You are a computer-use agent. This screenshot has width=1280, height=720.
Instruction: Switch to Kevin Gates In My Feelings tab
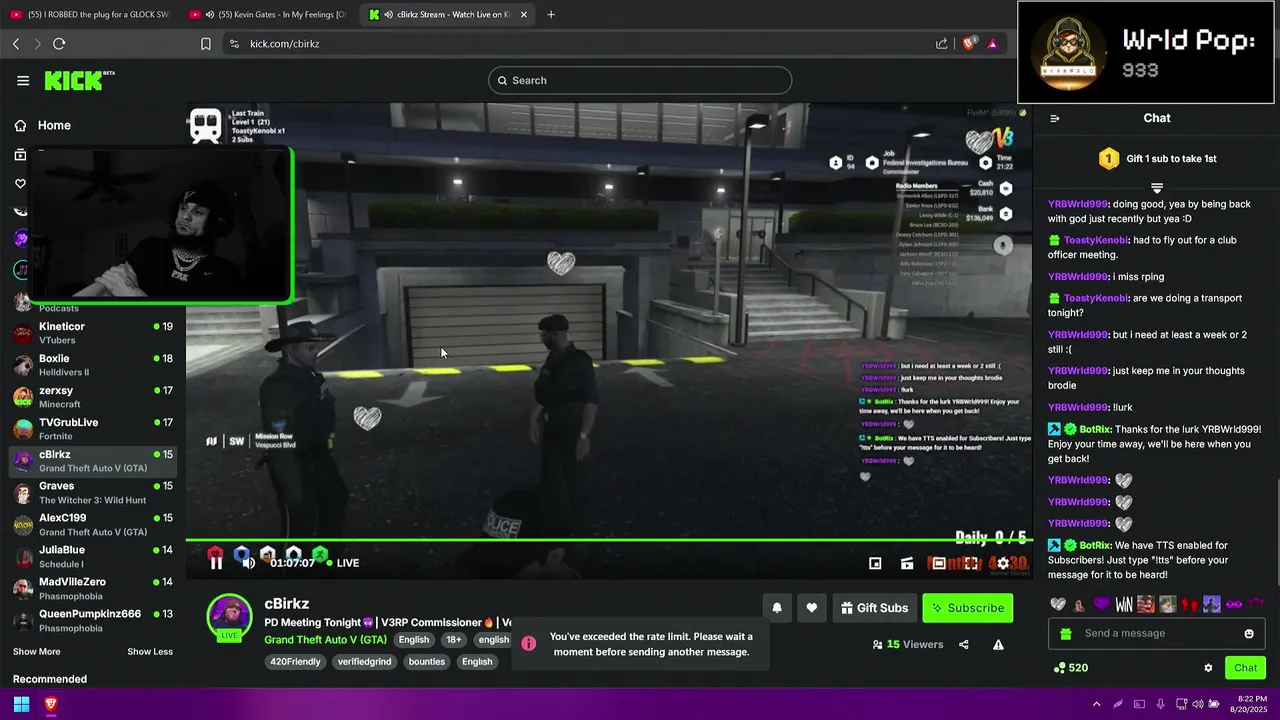pyautogui.click(x=268, y=14)
